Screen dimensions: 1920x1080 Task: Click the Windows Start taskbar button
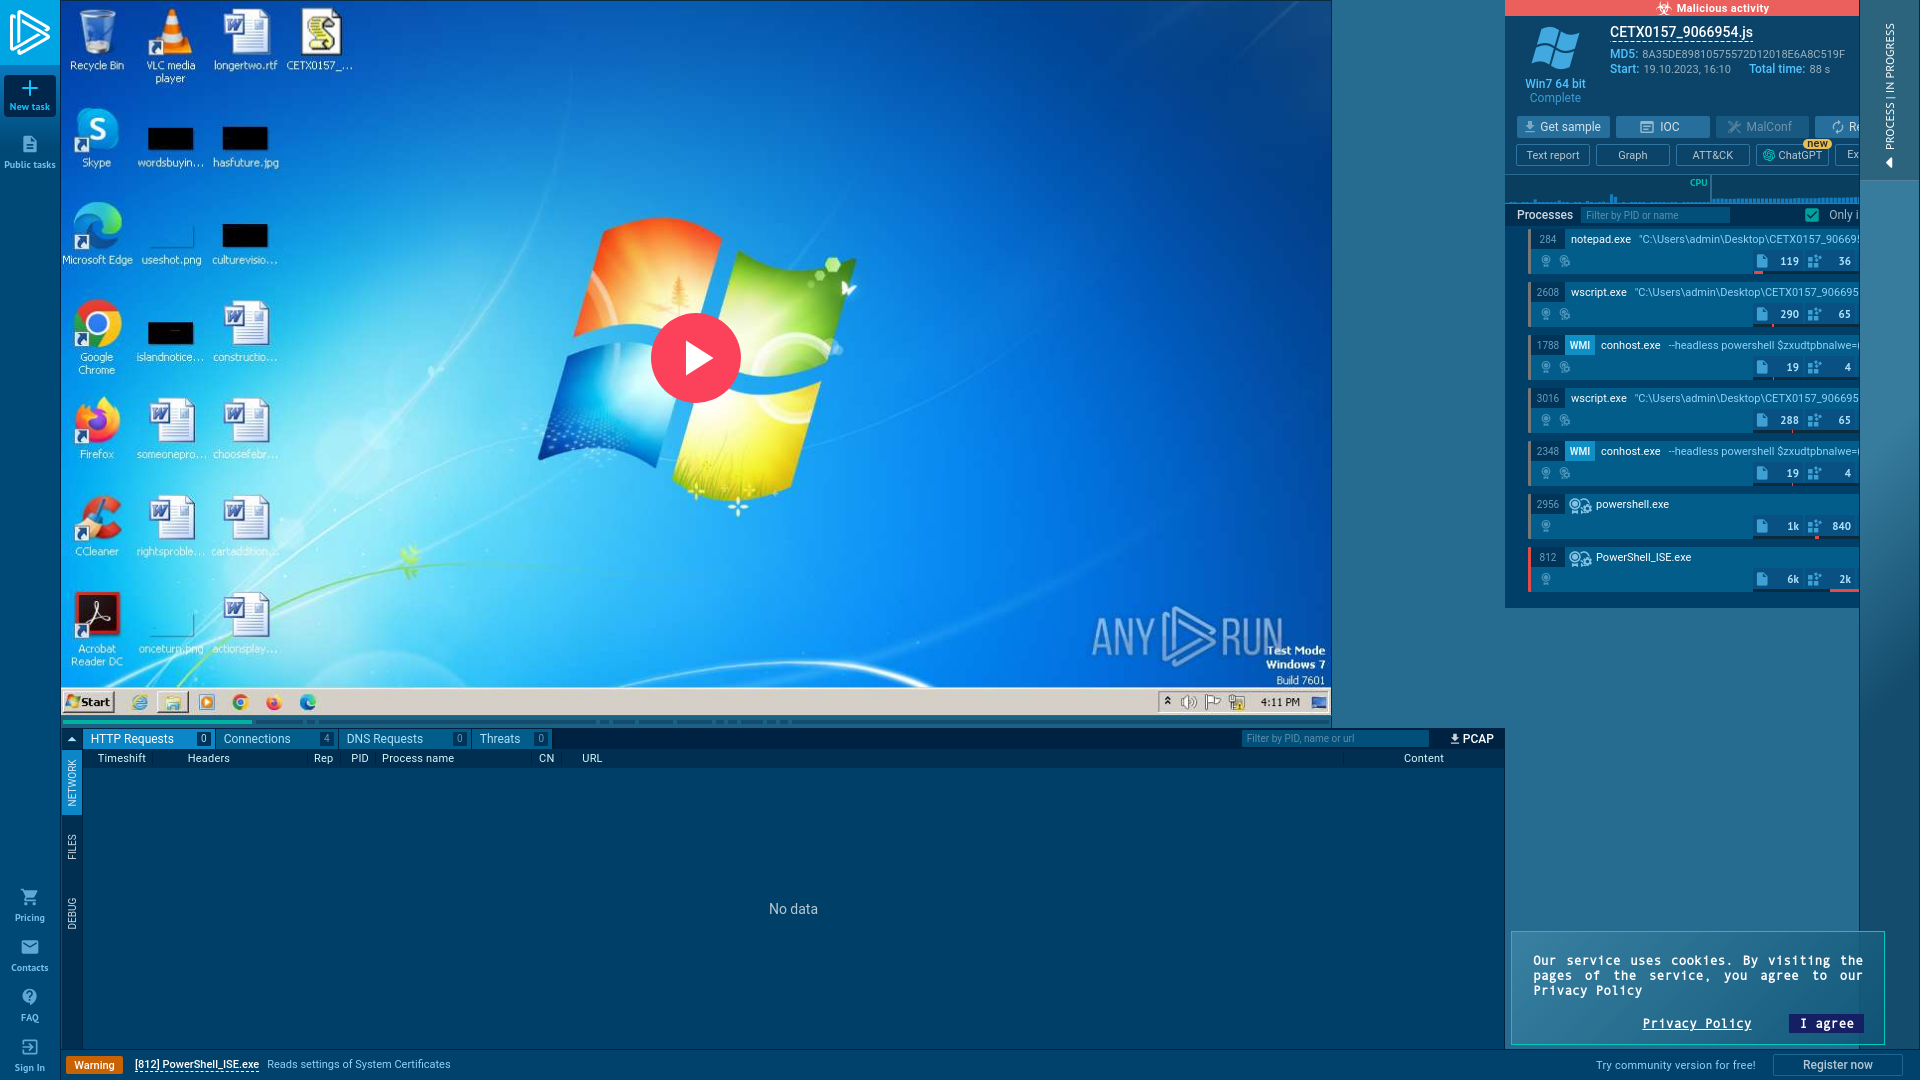point(87,702)
